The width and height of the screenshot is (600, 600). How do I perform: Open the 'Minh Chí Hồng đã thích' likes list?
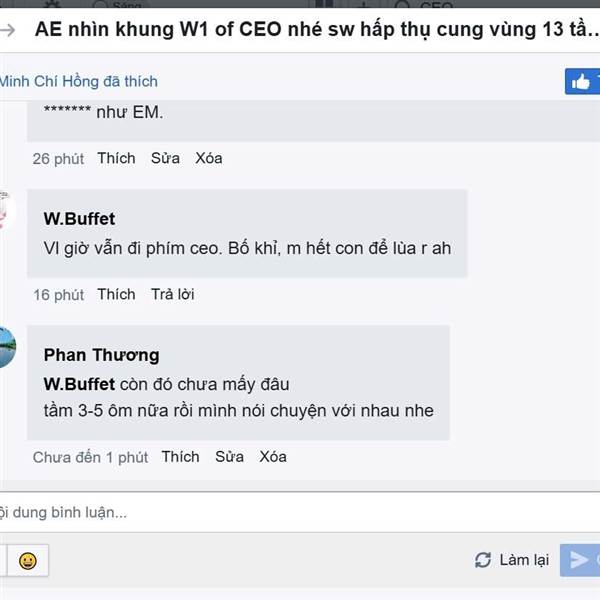pos(78,82)
